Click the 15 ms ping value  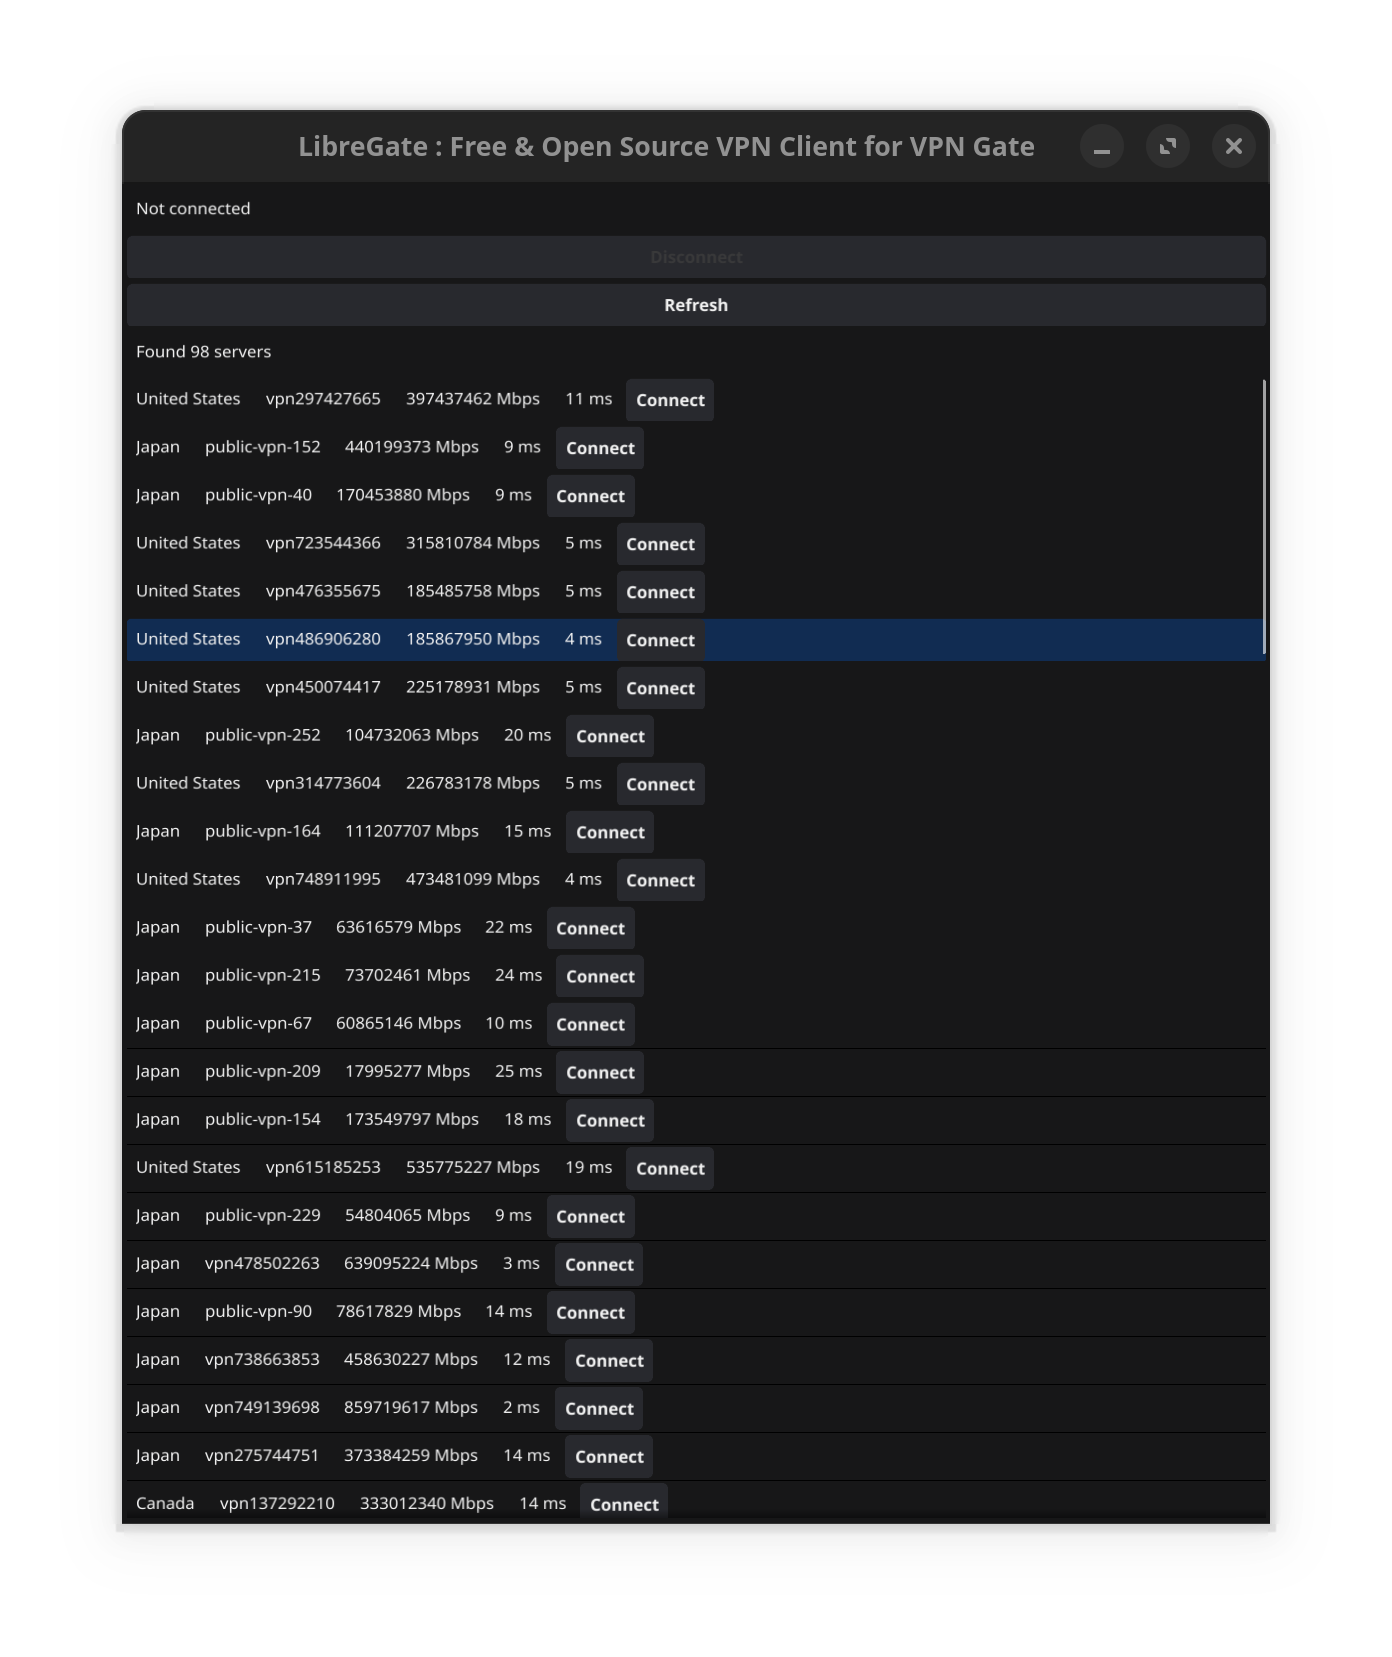tap(527, 831)
